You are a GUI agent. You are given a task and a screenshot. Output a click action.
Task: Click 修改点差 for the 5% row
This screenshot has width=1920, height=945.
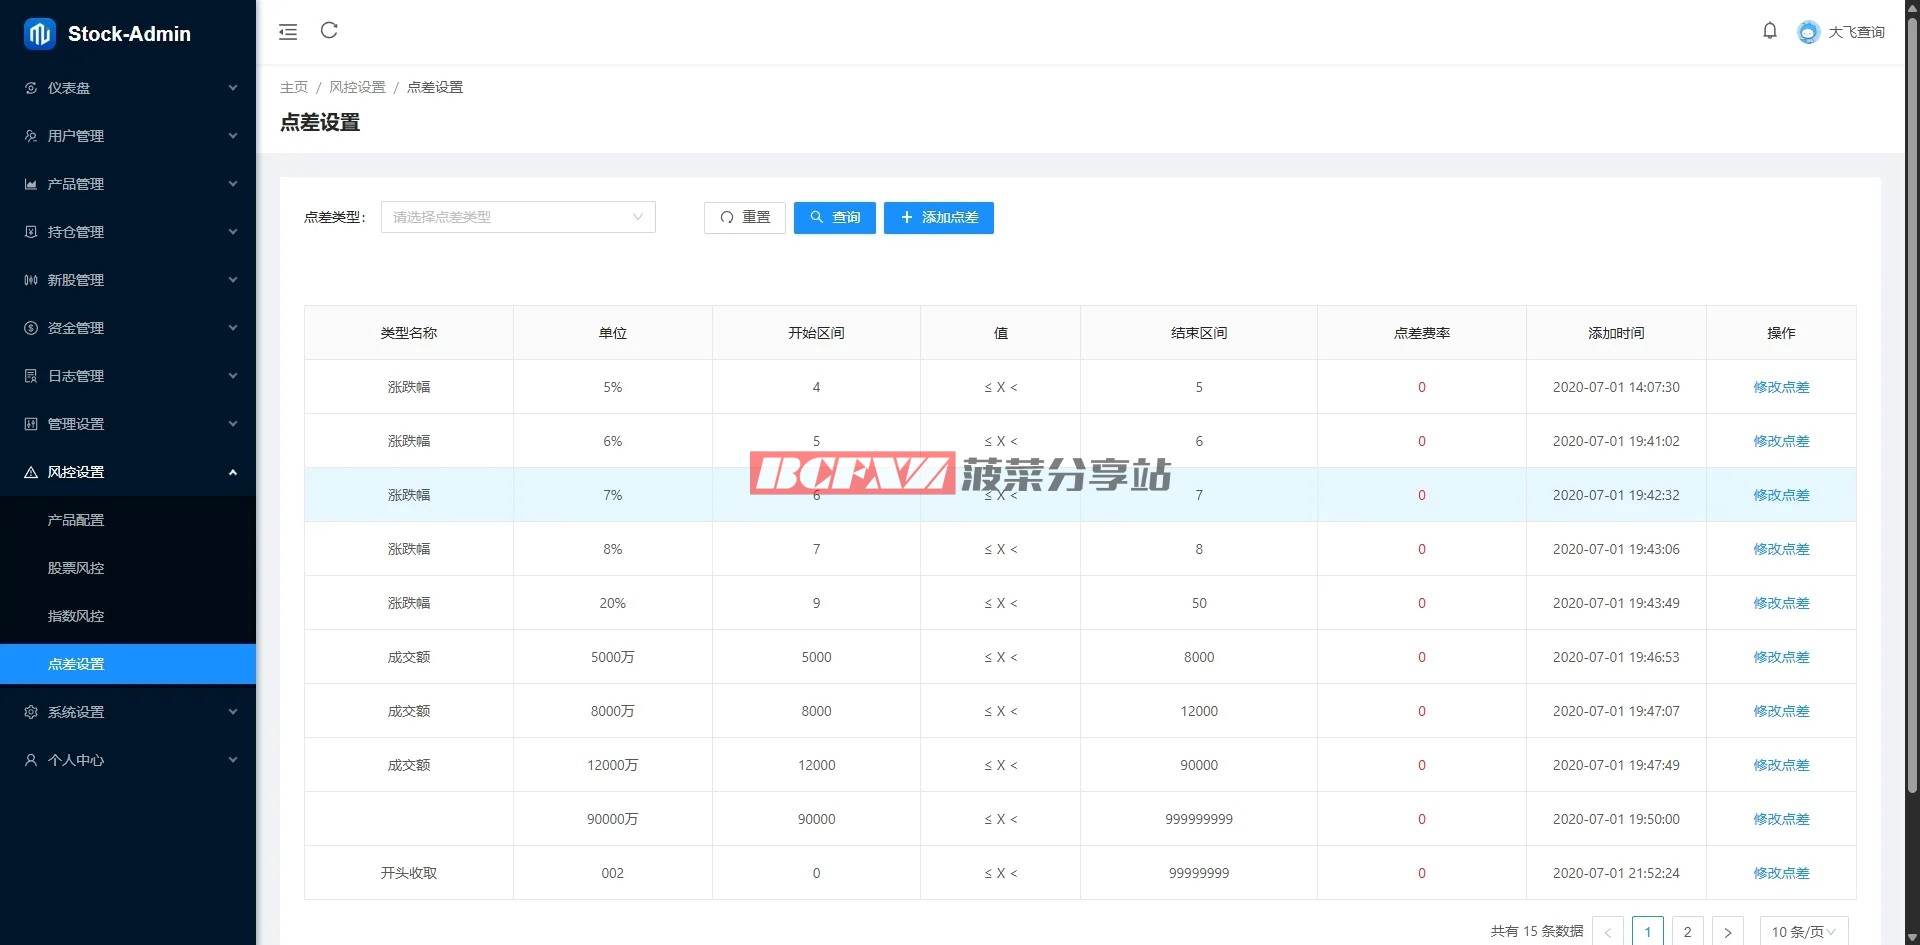[x=1780, y=387]
